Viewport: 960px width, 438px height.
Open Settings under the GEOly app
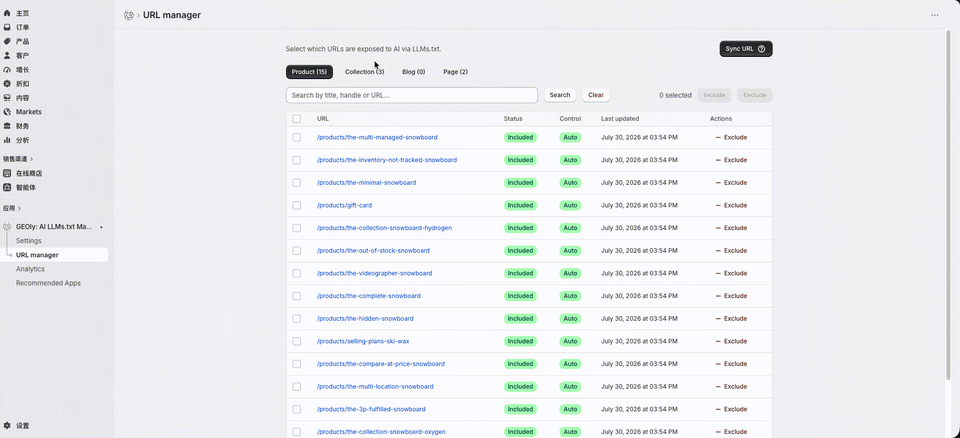[x=29, y=241]
